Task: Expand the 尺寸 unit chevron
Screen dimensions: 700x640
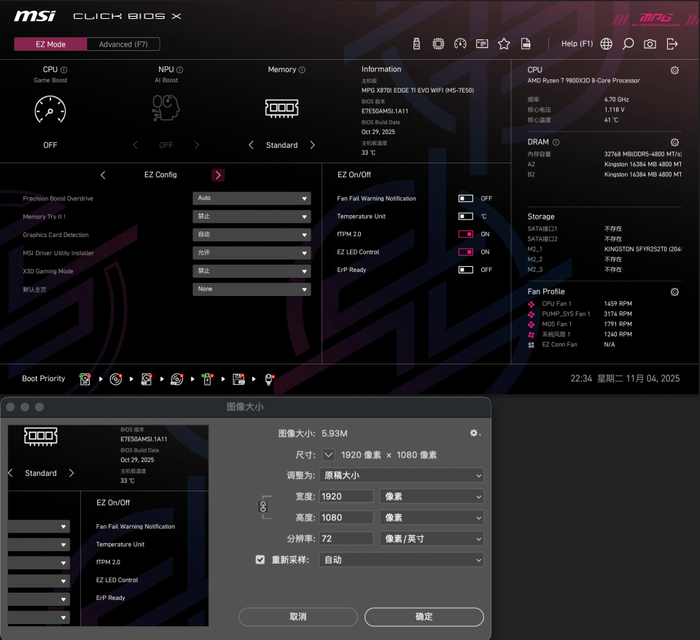Action: (328, 455)
